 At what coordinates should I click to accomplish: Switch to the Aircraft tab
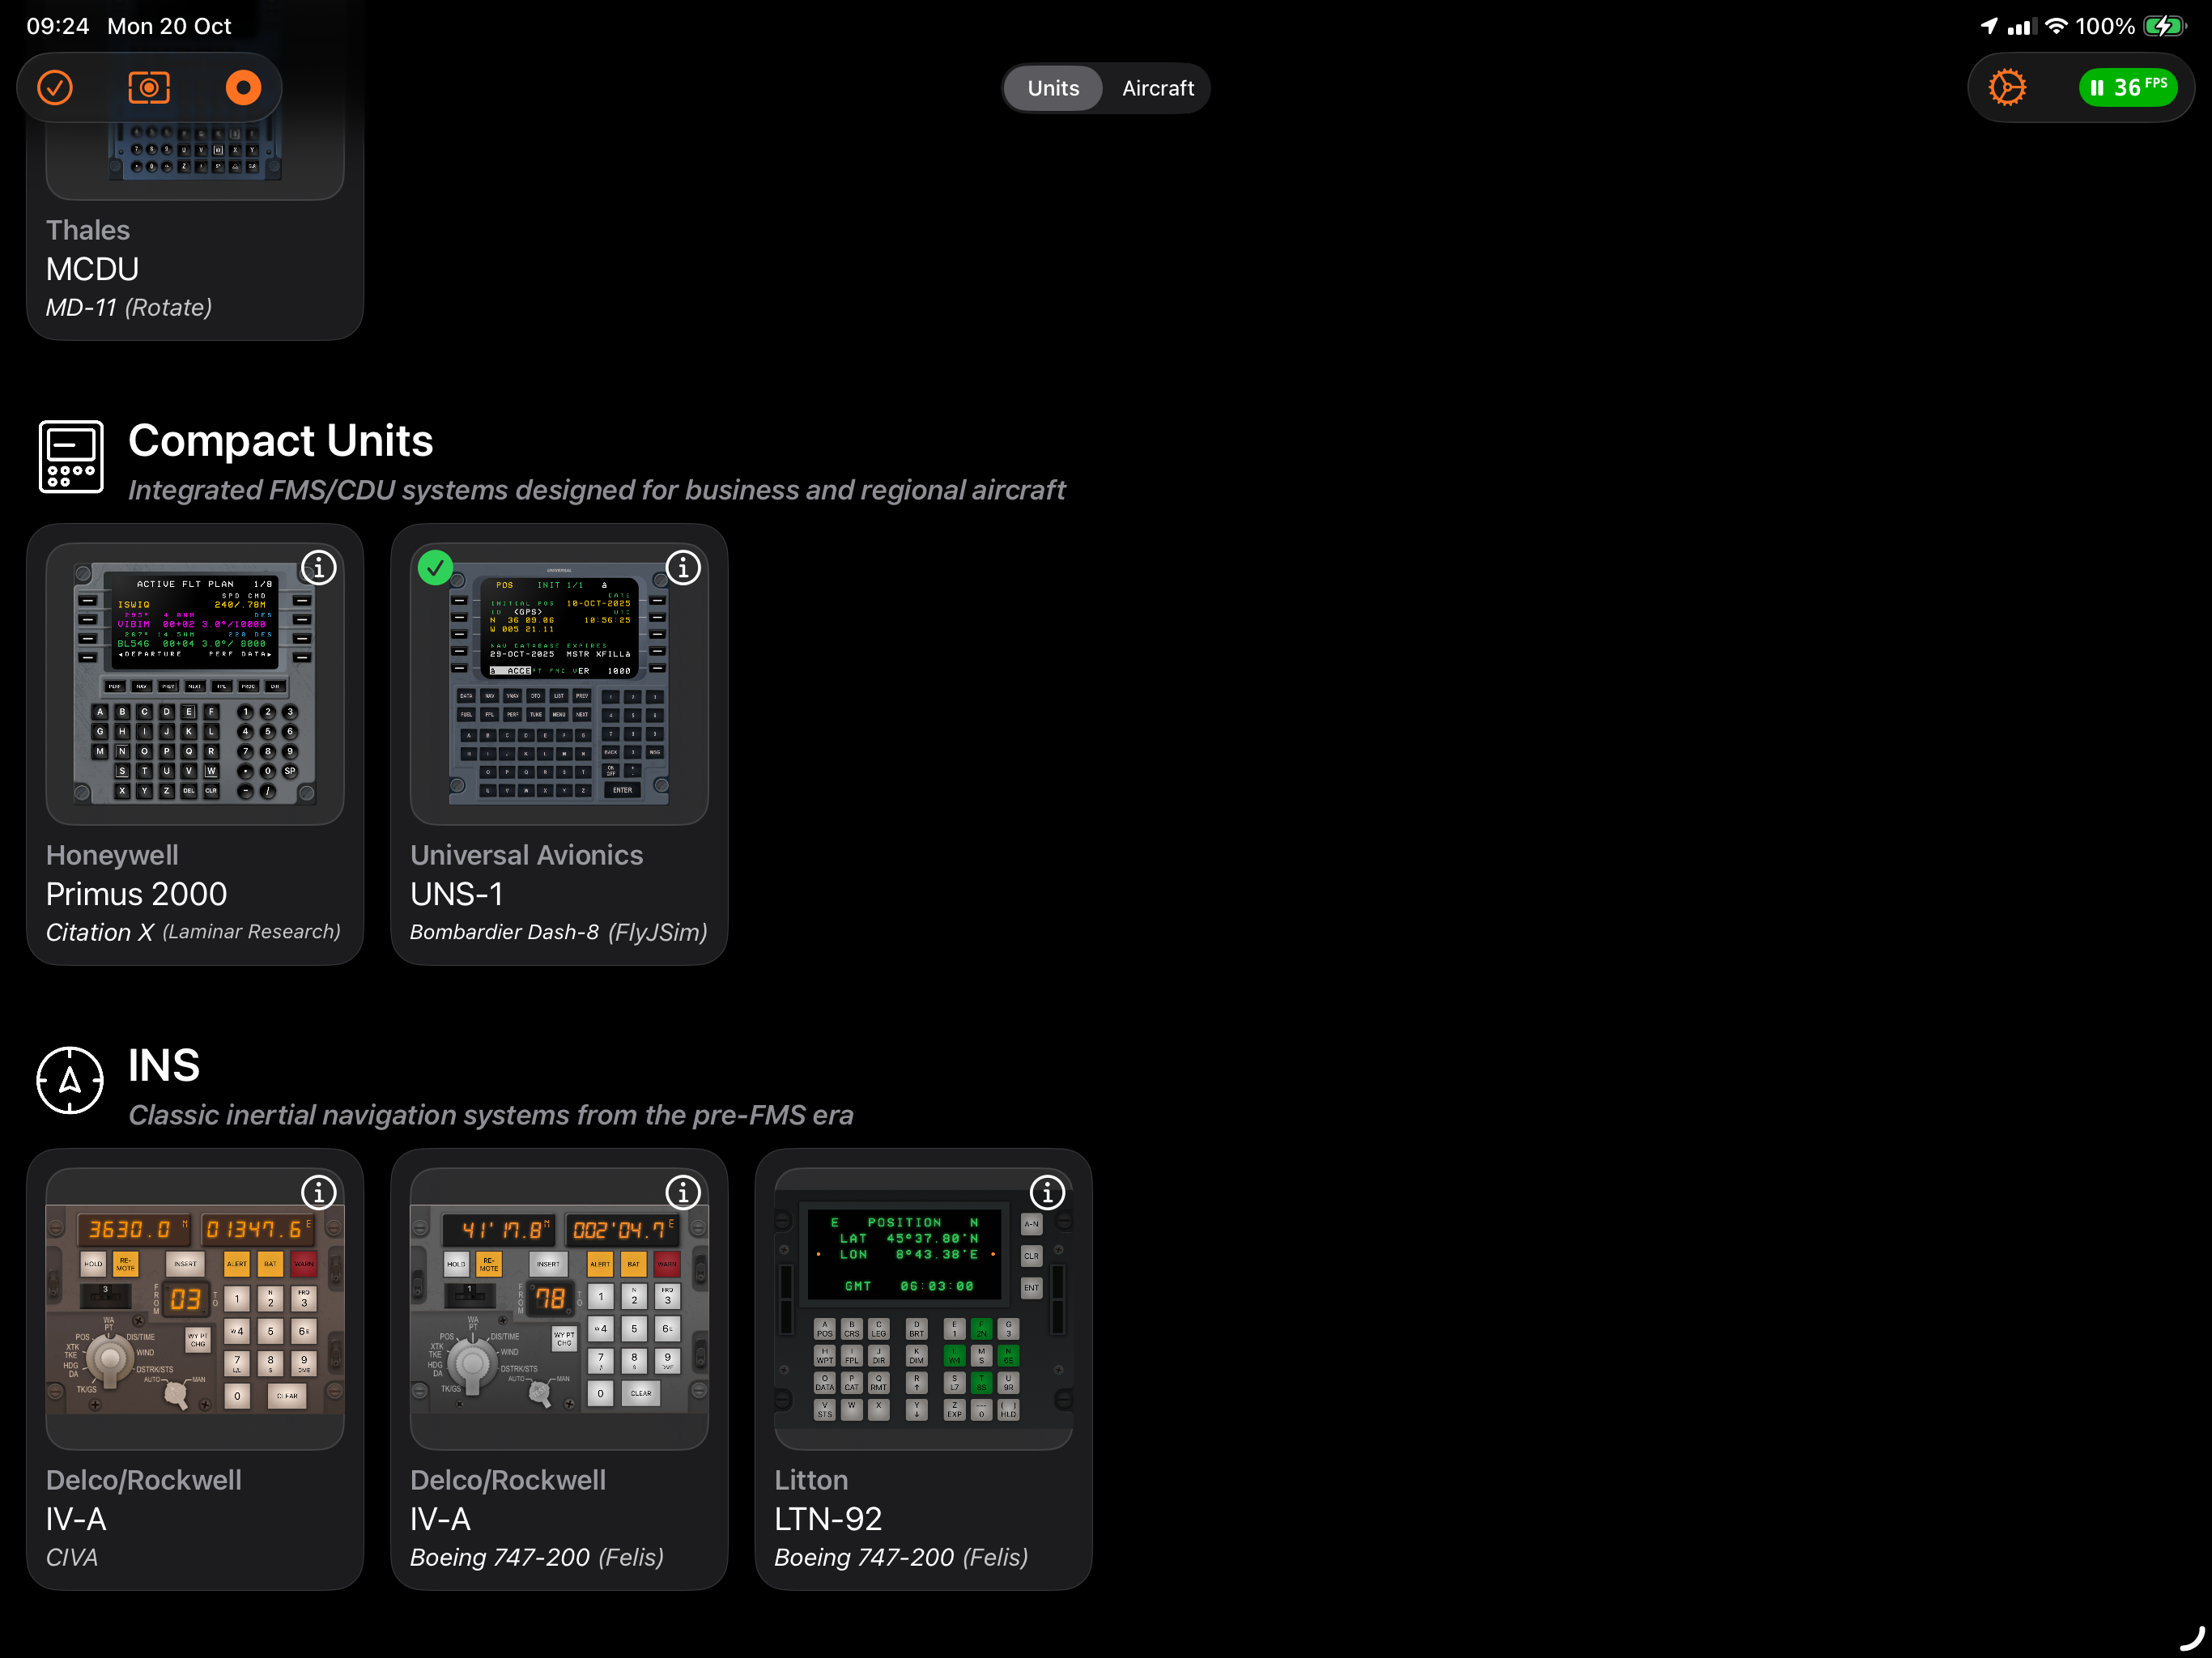(x=1158, y=88)
